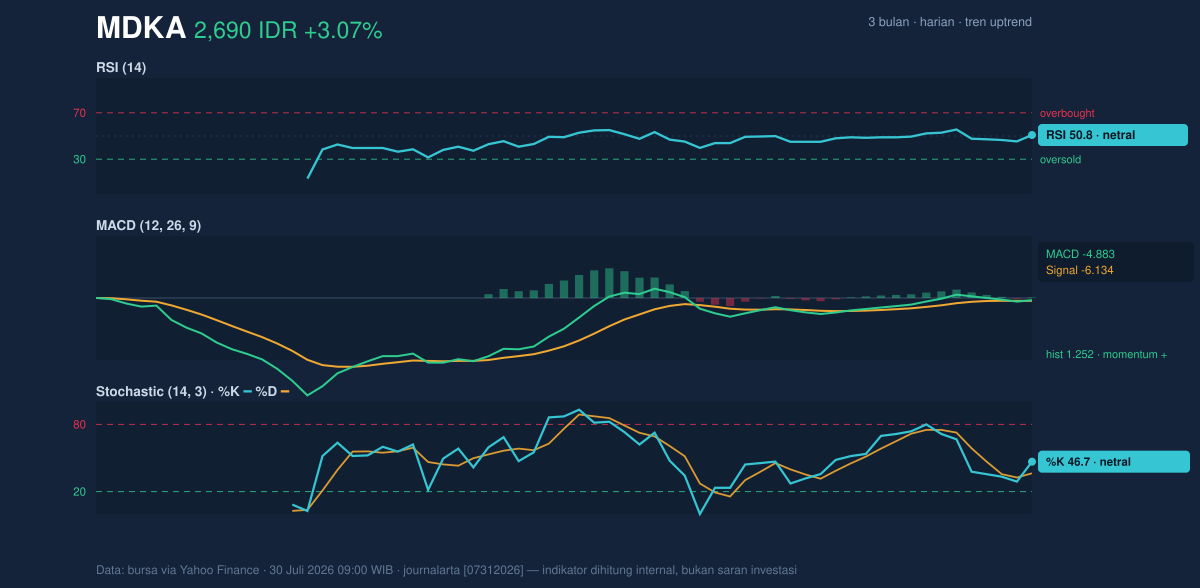Click the overbought label on RSI

(1067, 113)
